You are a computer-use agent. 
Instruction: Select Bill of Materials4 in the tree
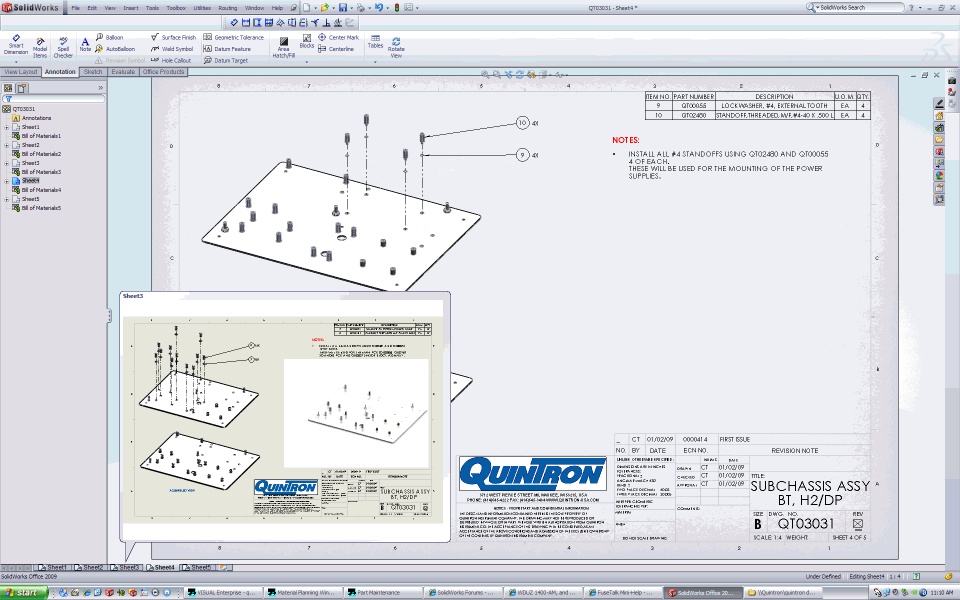click(x=37, y=190)
